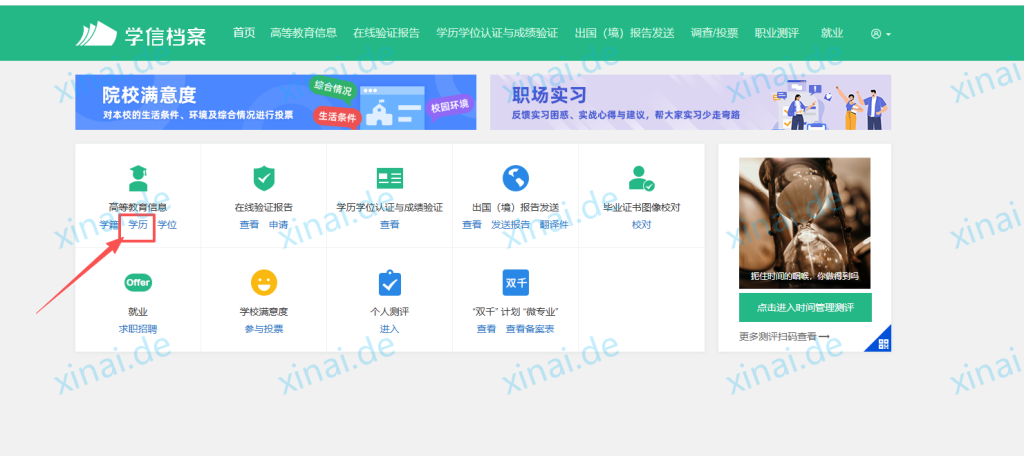Viewport: 1024px width, 456px height.
Task: Click the 双千 plan icon
Action: pyautogui.click(x=515, y=283)
